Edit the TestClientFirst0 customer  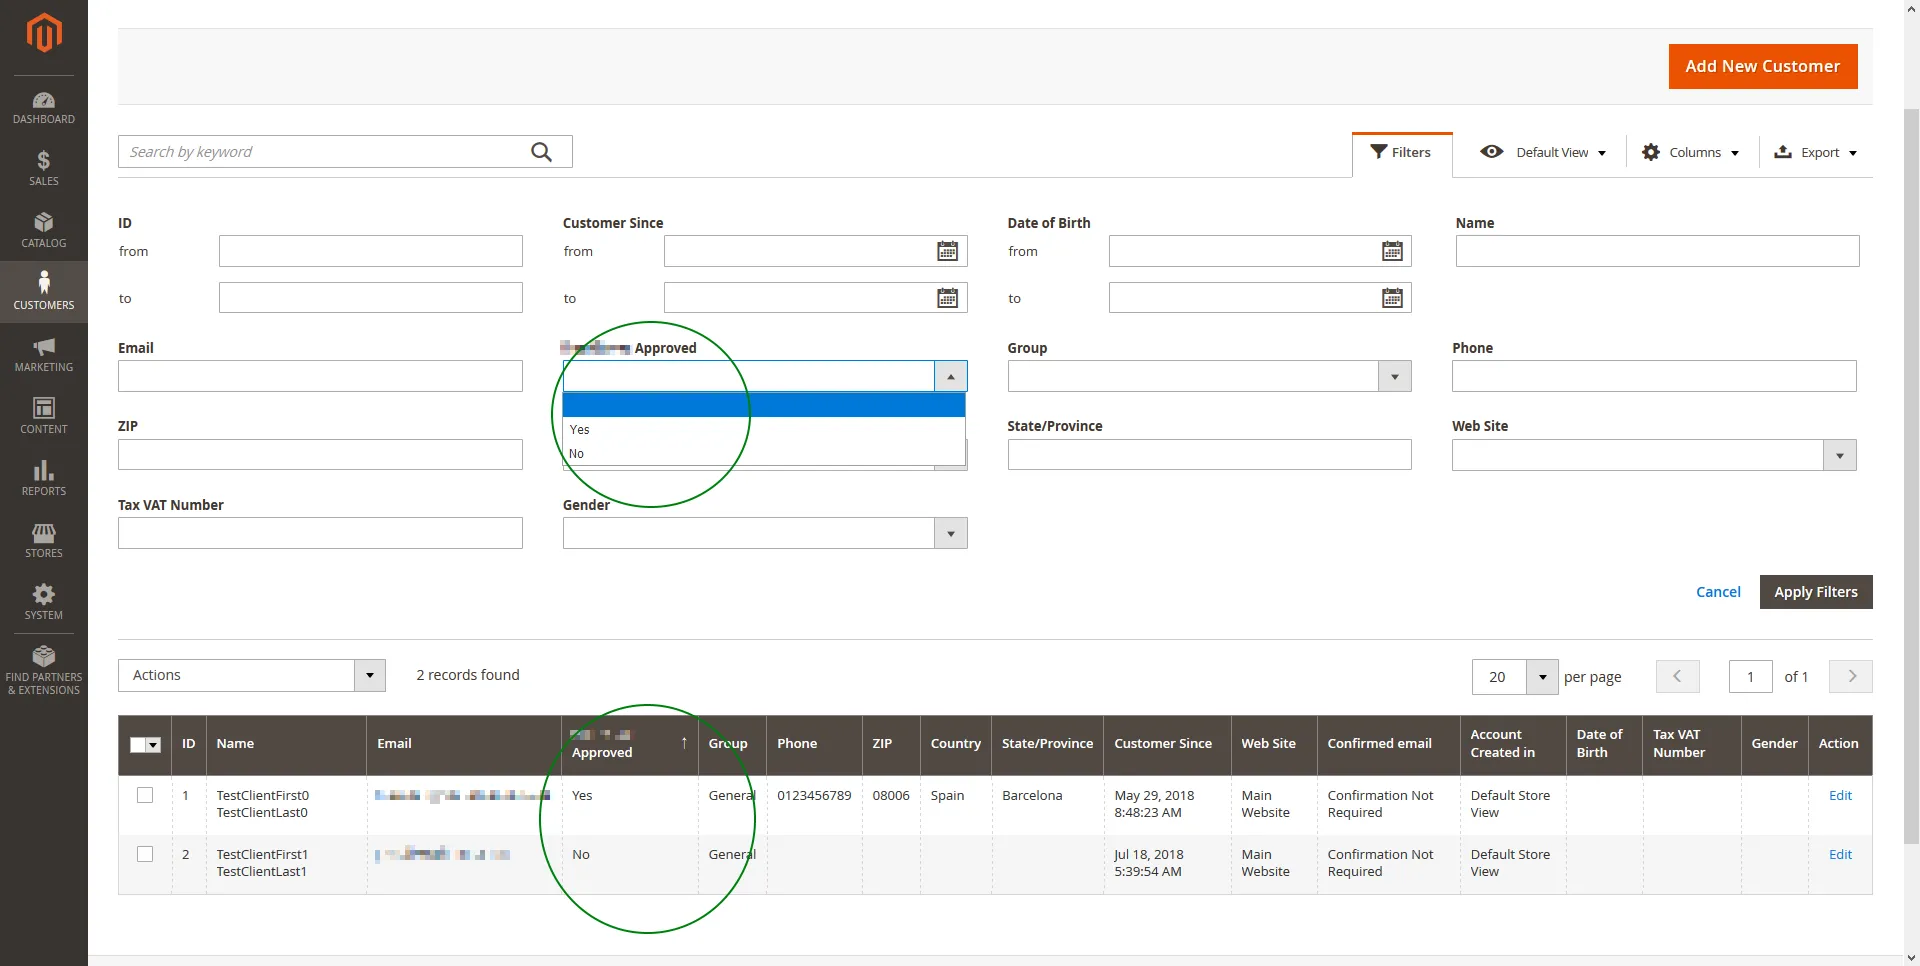(1840, 795)
